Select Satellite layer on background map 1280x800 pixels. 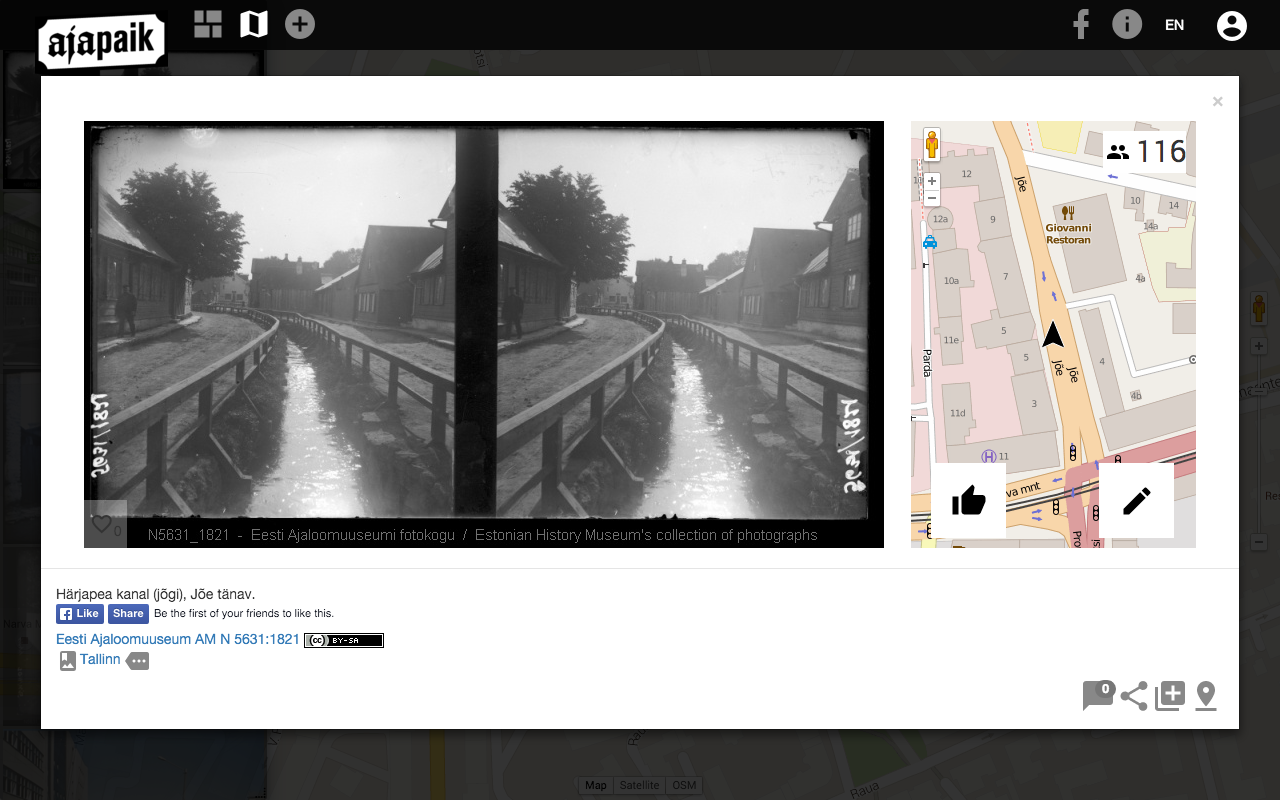coord(639,785)
